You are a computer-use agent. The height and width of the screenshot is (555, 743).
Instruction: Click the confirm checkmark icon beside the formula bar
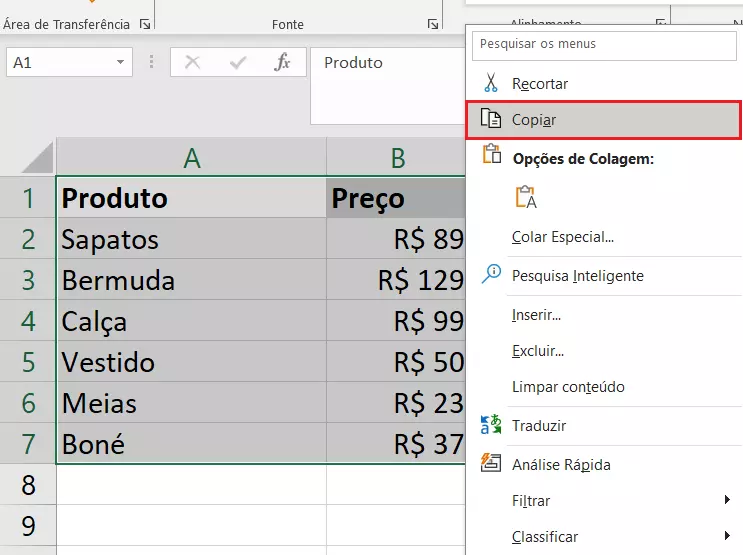(x=238, y=63)
